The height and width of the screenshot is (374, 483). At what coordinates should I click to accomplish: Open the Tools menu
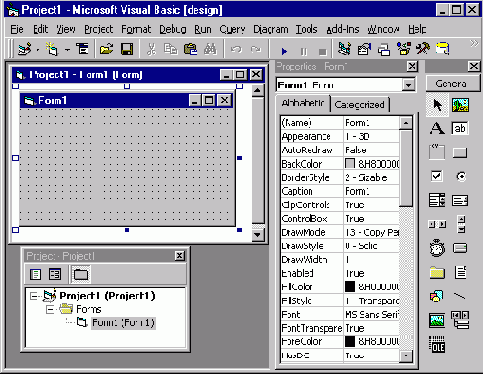pyautogui.click(x=306, y=29)
